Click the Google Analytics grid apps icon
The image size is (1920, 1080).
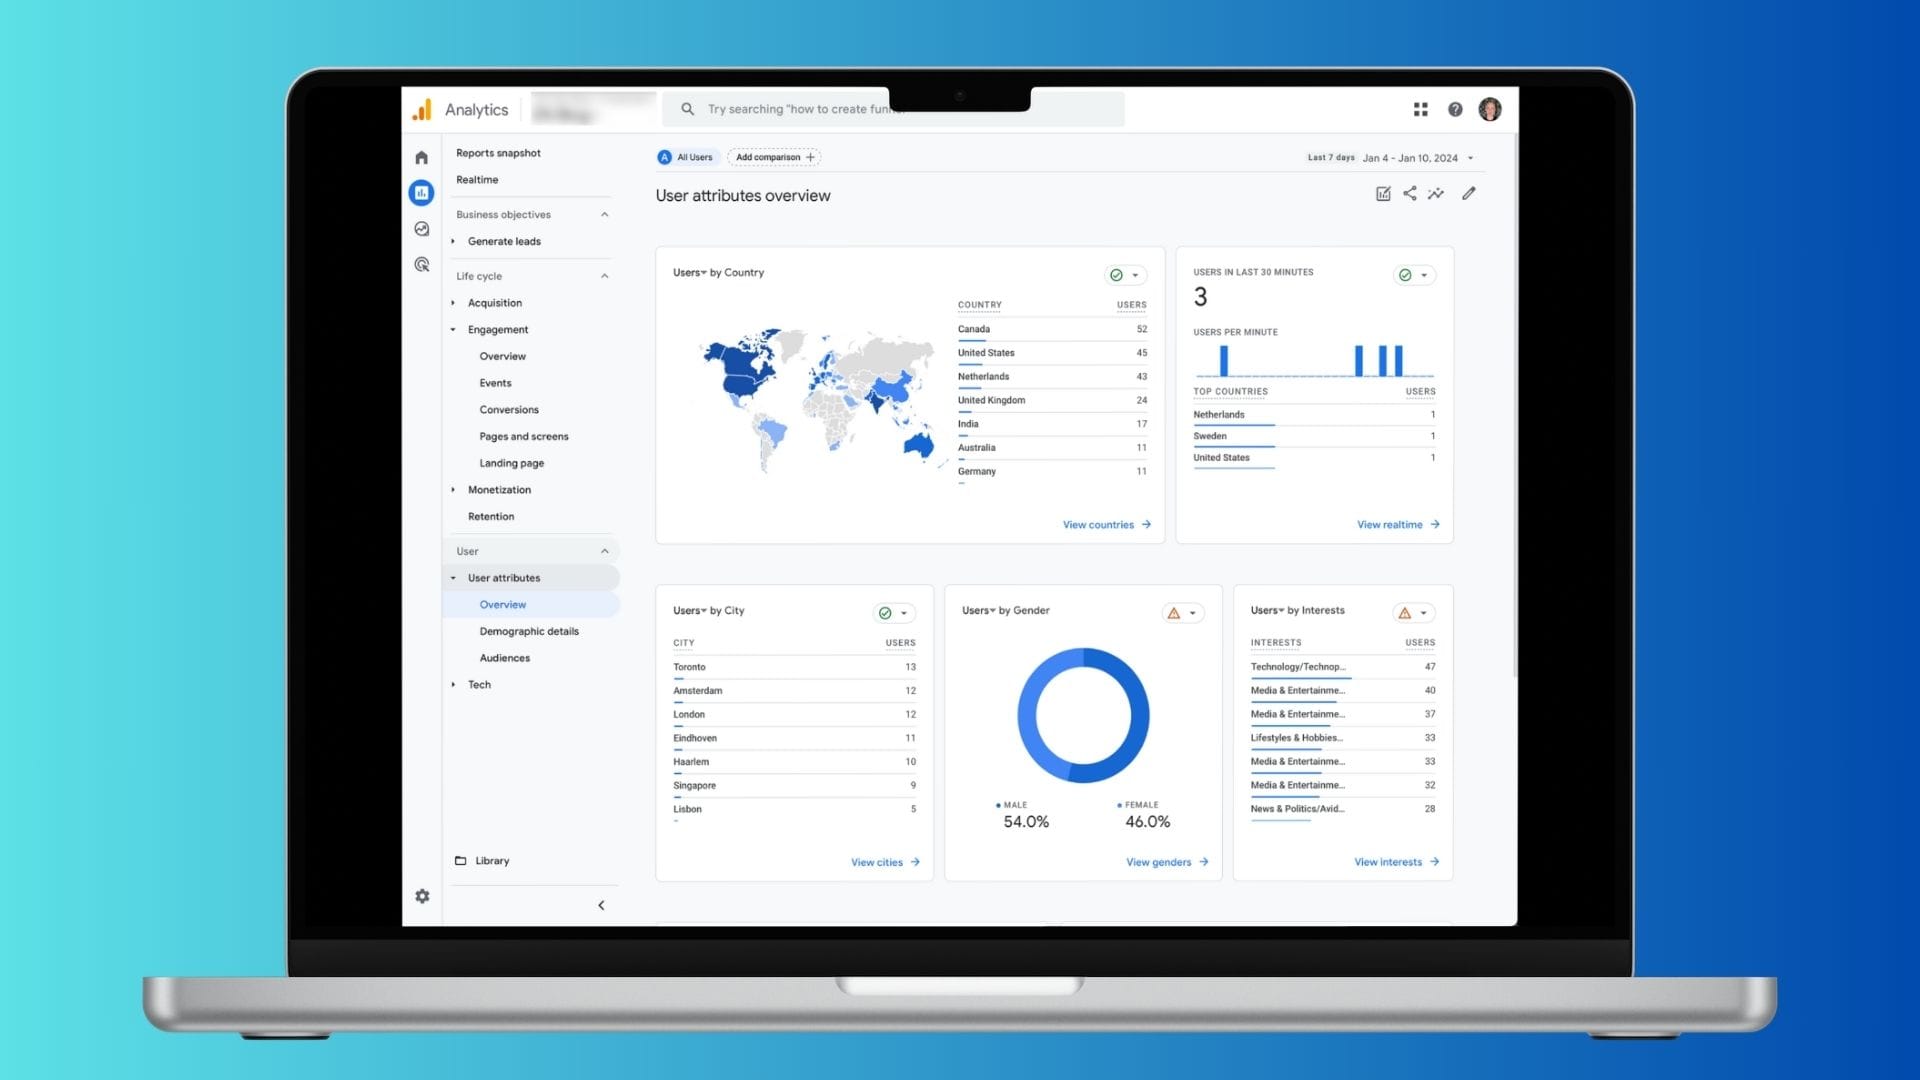pyautogui.click(x=1420, y=107)
